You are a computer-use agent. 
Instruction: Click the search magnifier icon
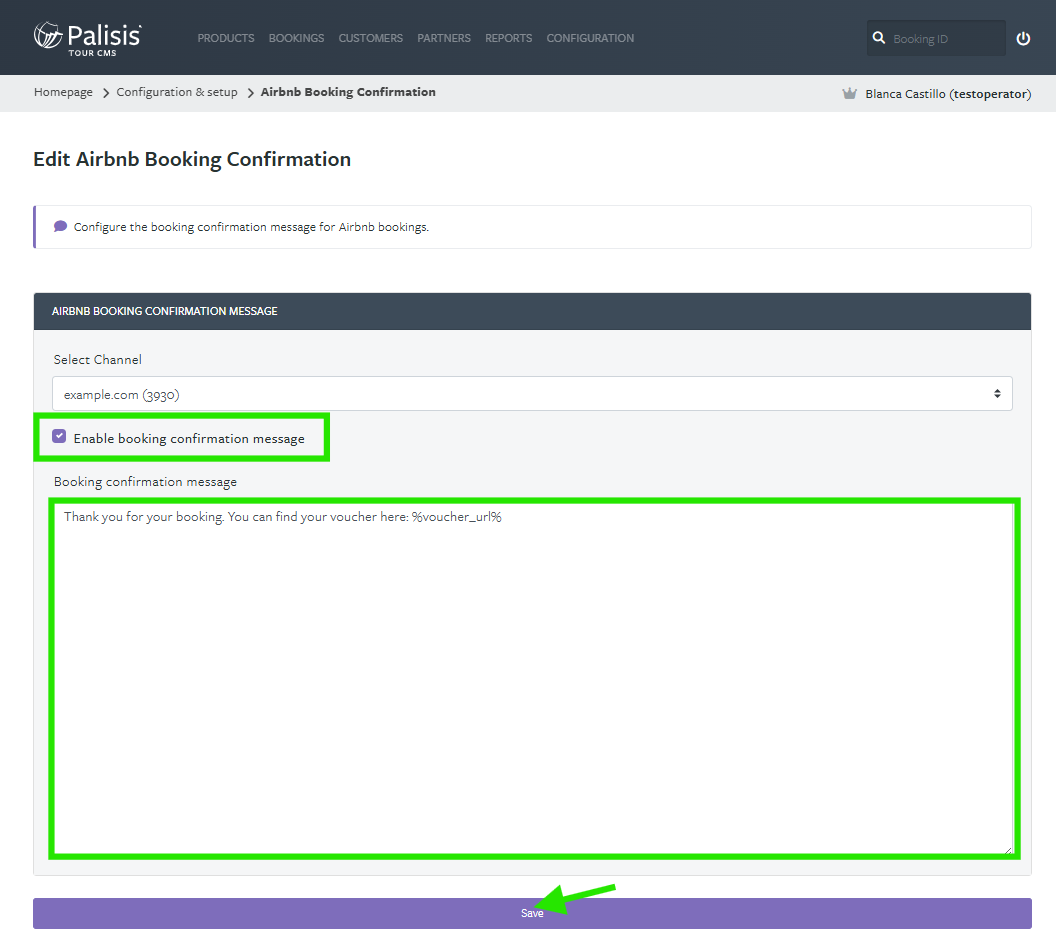click(879, 38)
